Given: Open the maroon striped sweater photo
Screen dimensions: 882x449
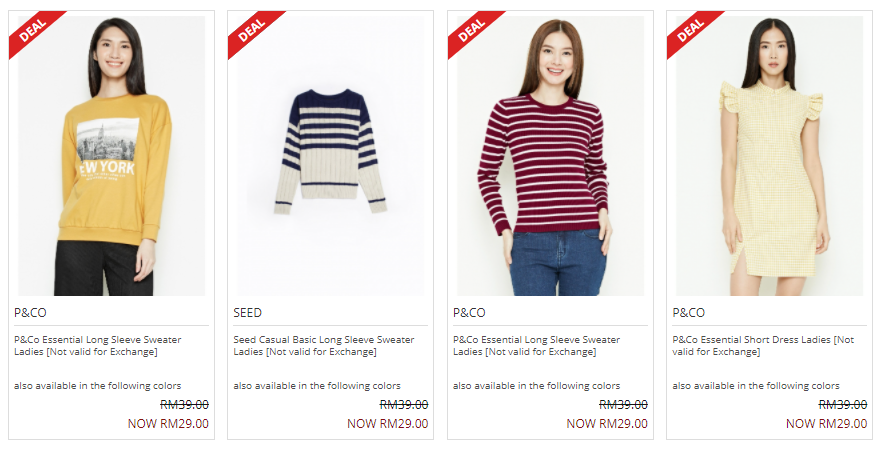Looking at the screenshot, I should point(550,156).
